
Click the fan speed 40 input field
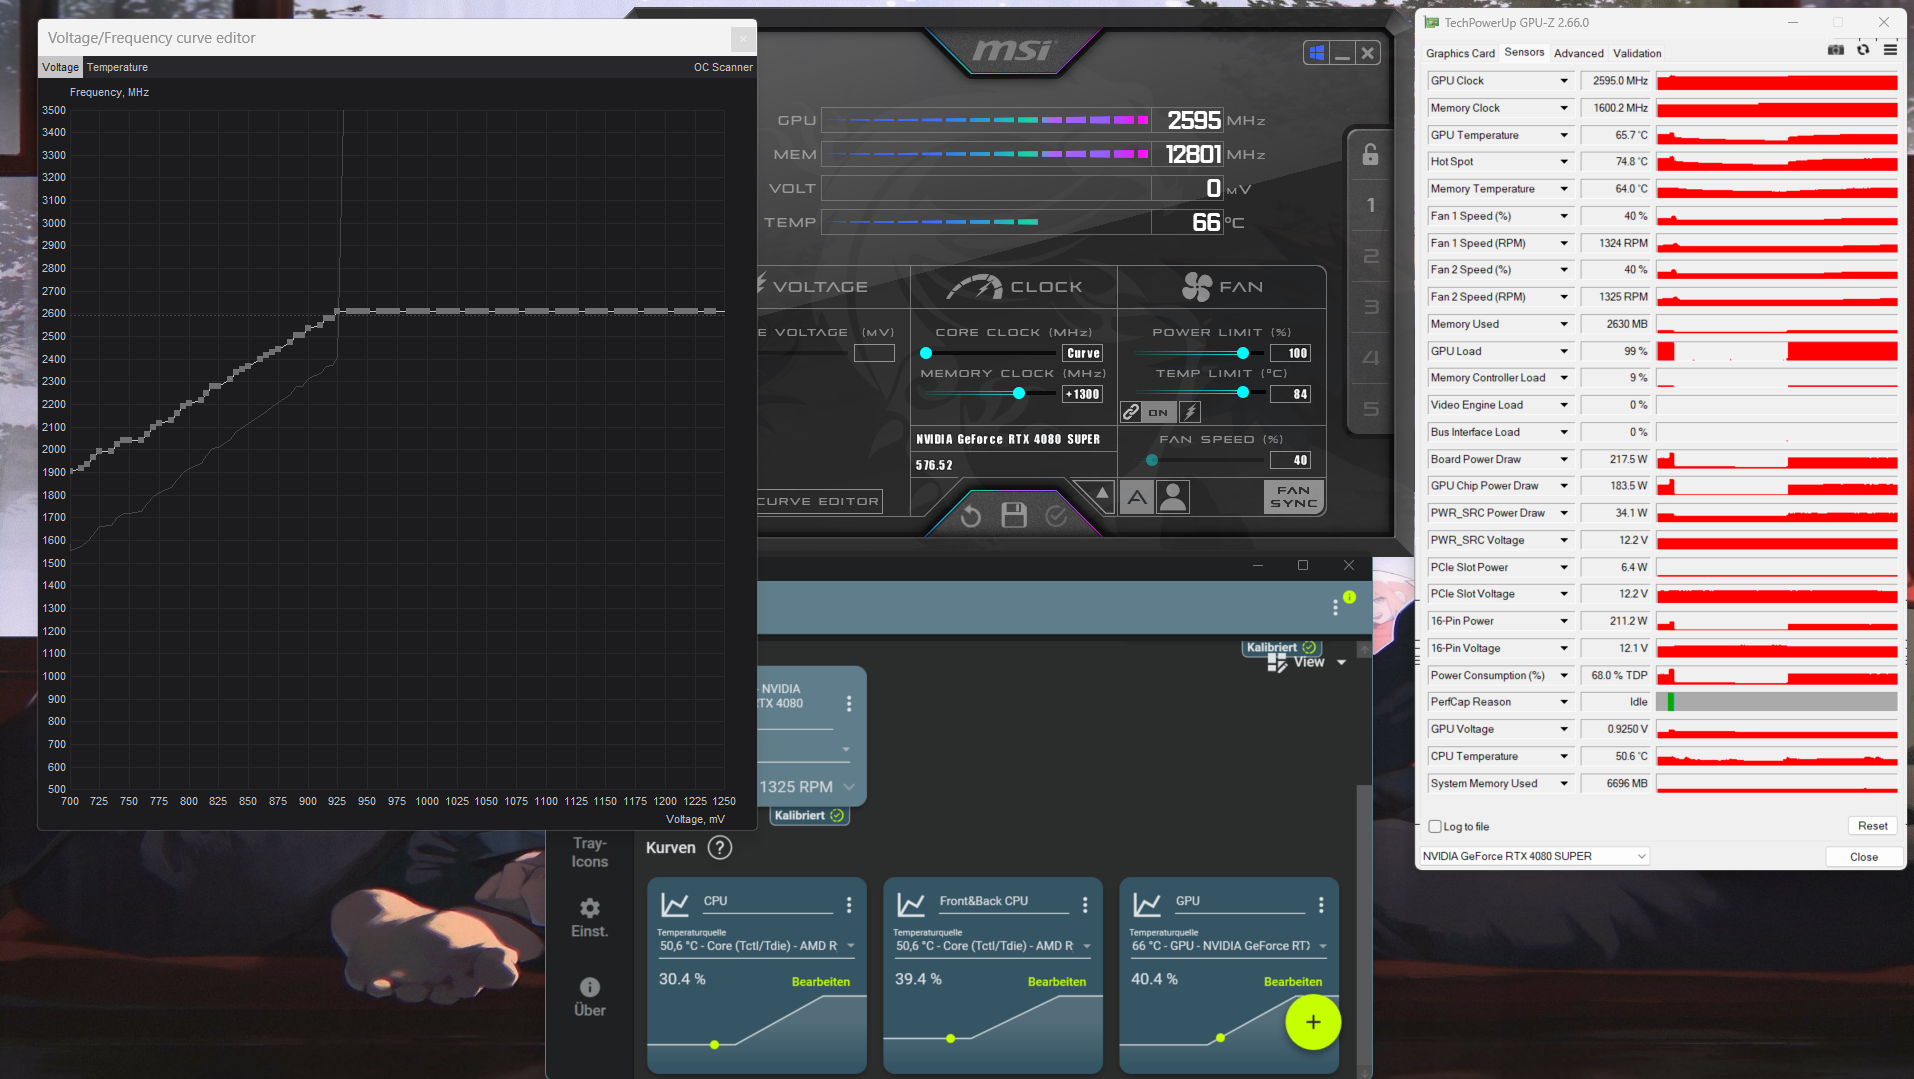pyautogui.click(x=1291, y=460)
